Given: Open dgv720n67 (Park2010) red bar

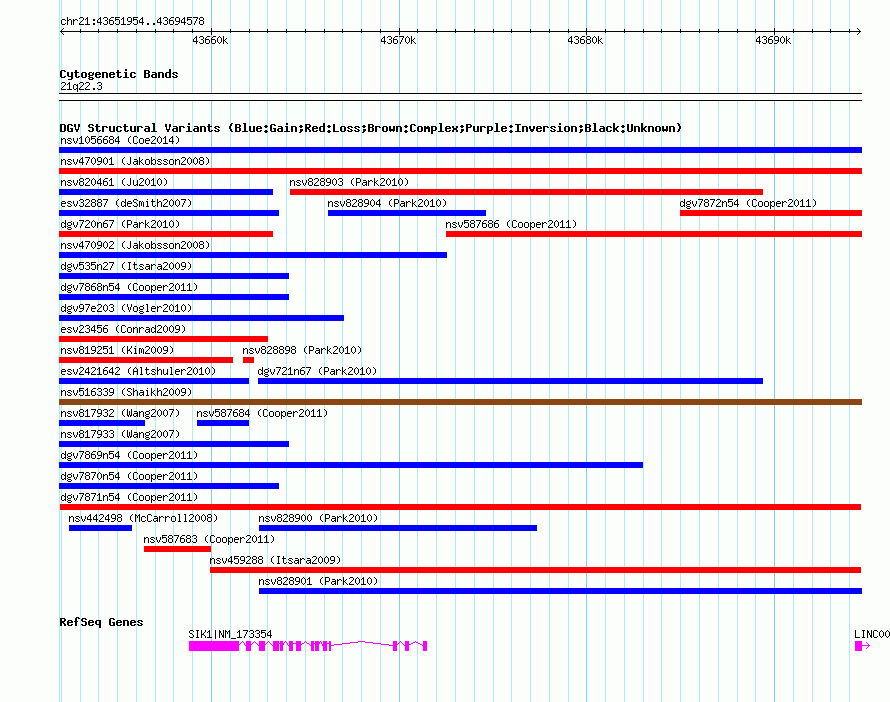Looking at the screenshot, I should click(x=166, y=234).
